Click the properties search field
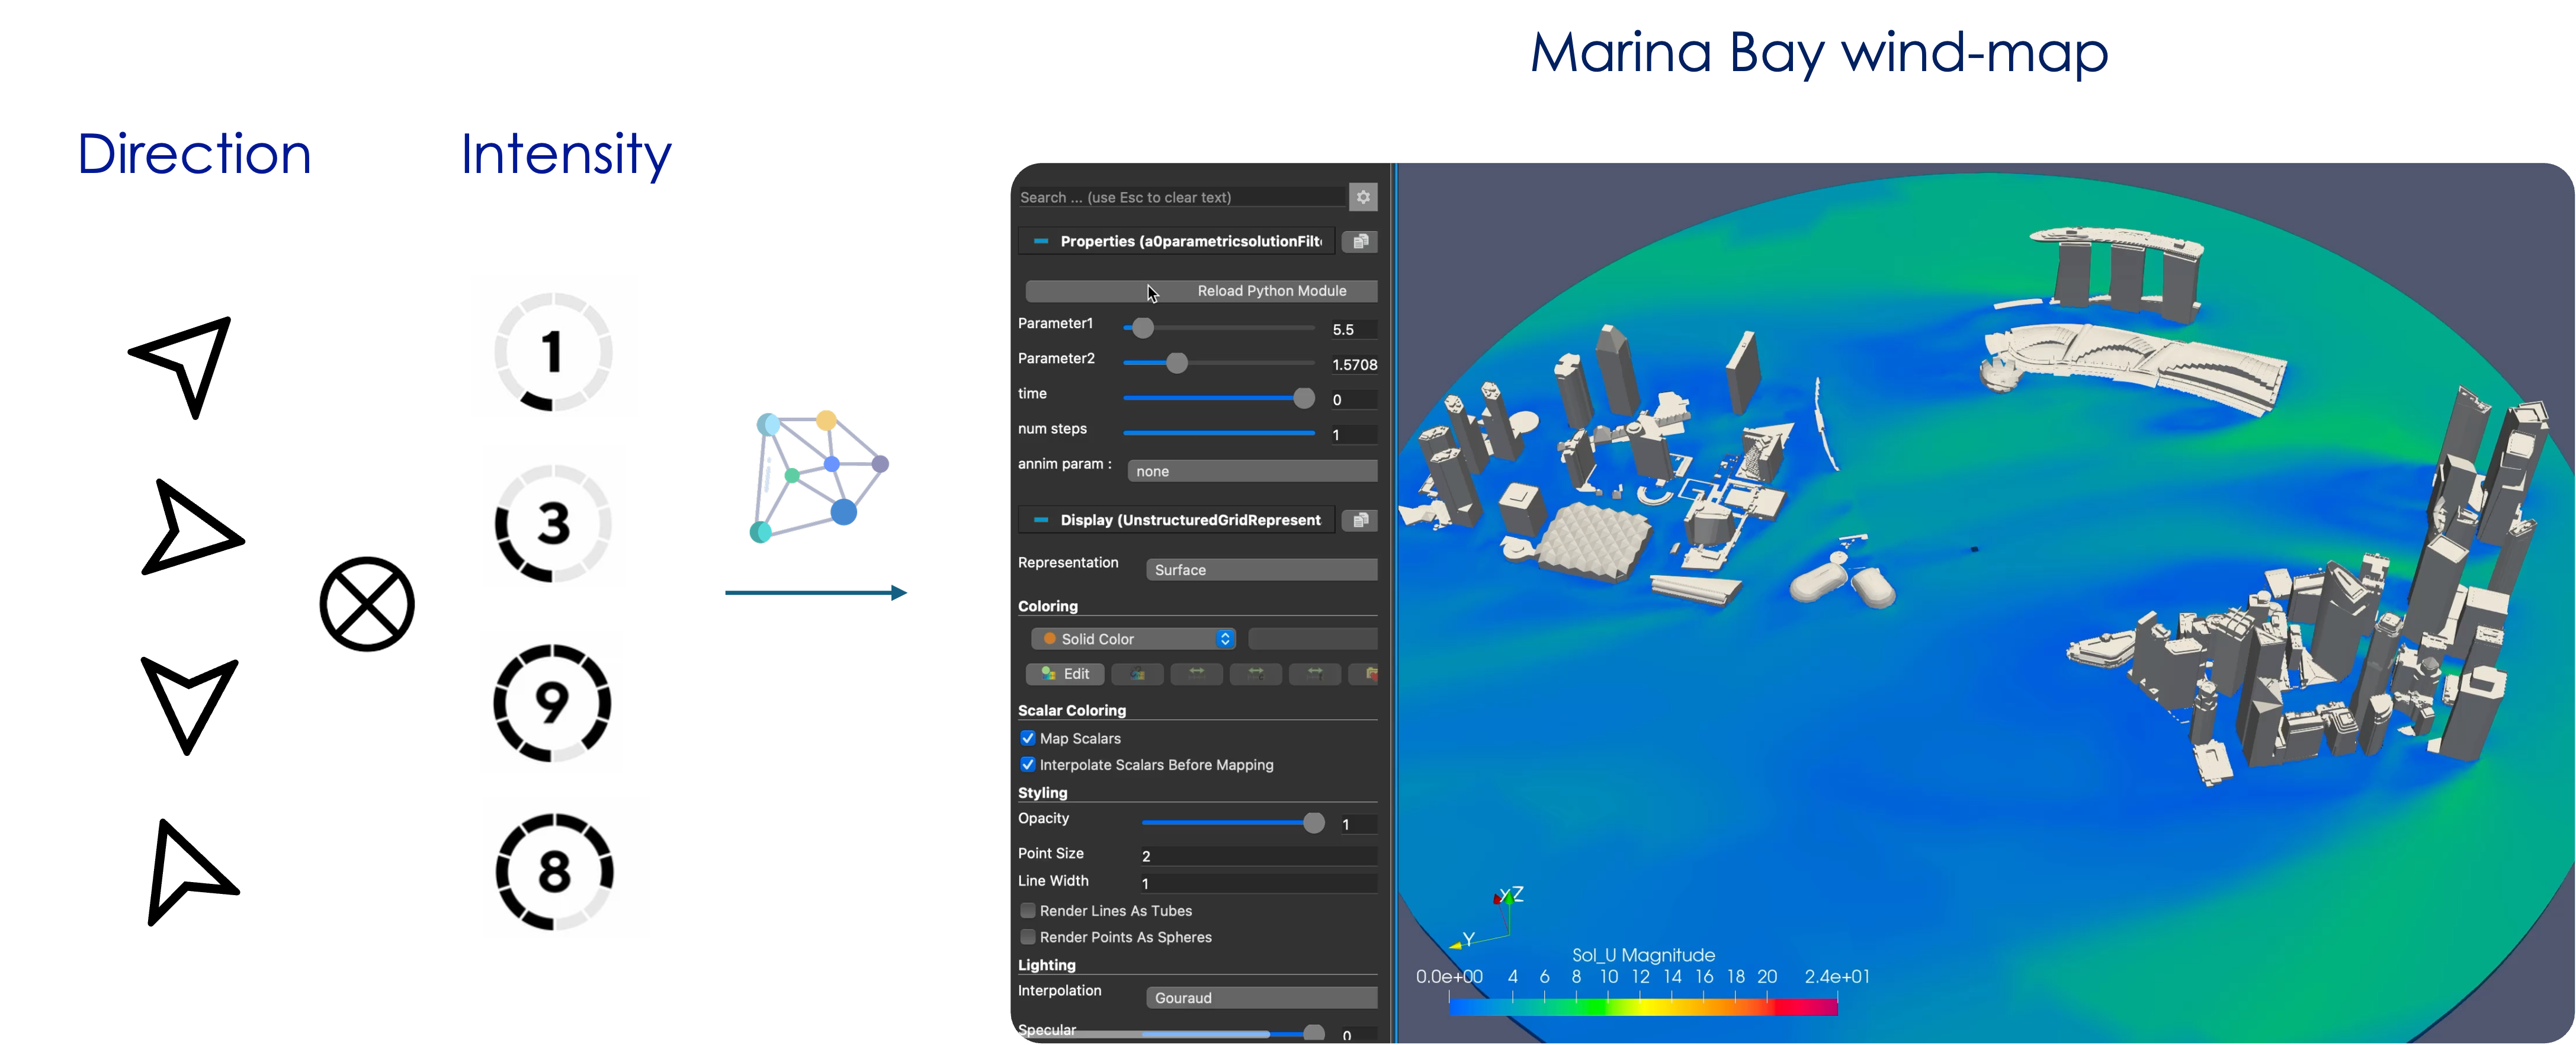This screenshot has width=2576, height=1045. [1181, 197]
